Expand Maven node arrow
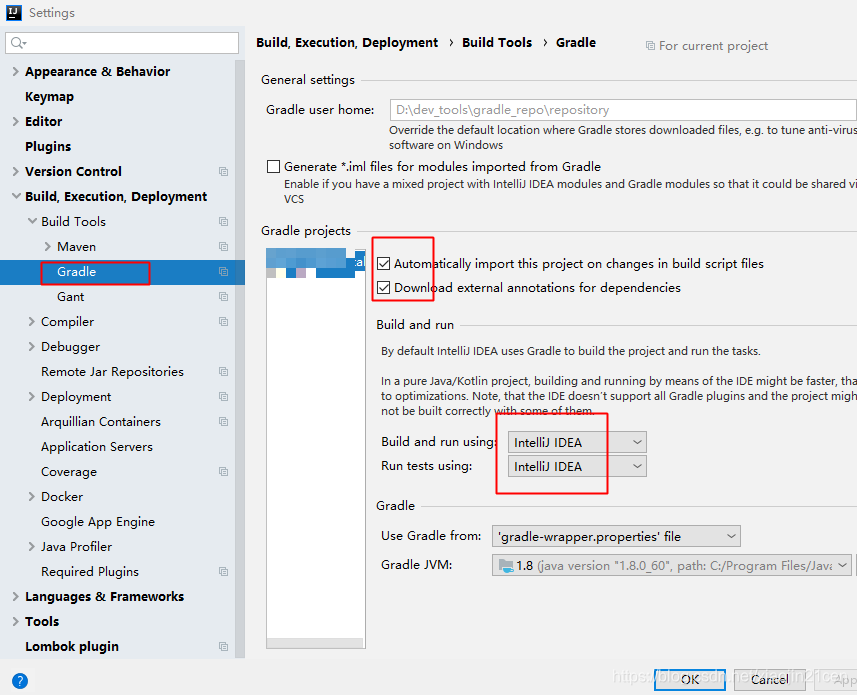Viewport: 857px width, 695px height. [x=48, y=246]
